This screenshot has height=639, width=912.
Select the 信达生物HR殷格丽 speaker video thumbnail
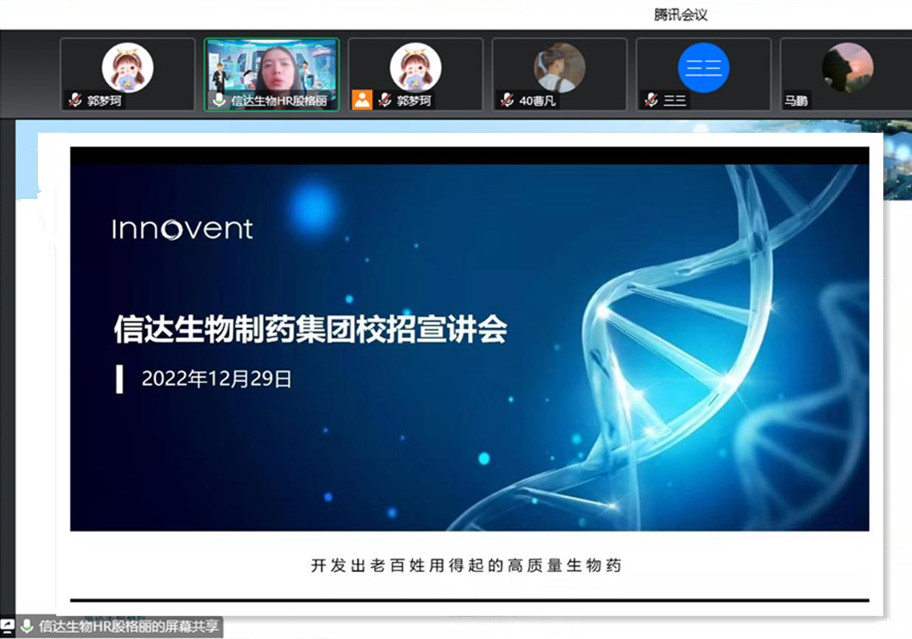click(x=271, y=66)
